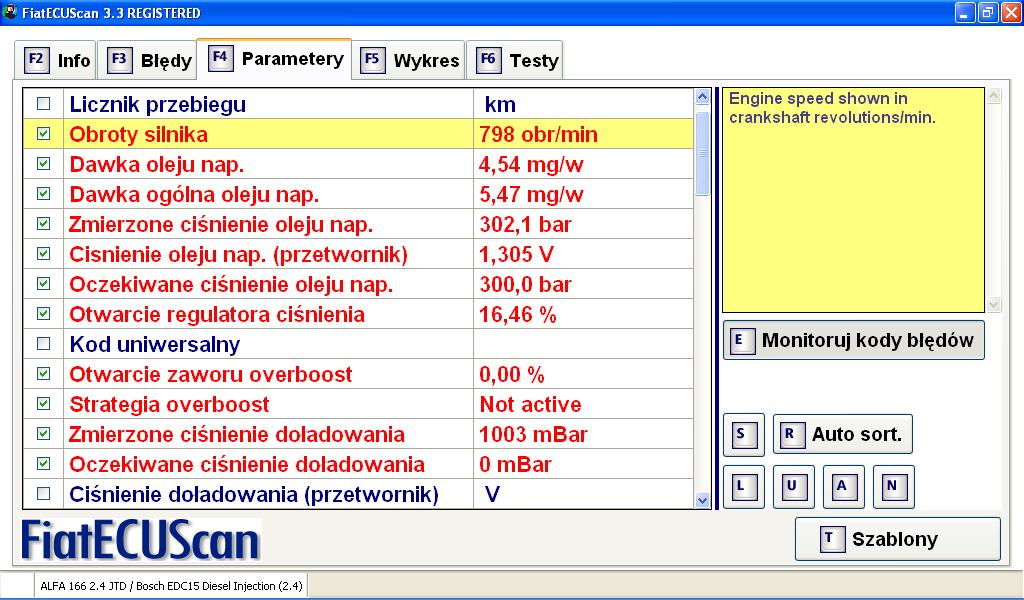Enable Ciśnienie doładowania (przetwornik) checkbox
This screenshot has width=1024, height=600.
44,494
